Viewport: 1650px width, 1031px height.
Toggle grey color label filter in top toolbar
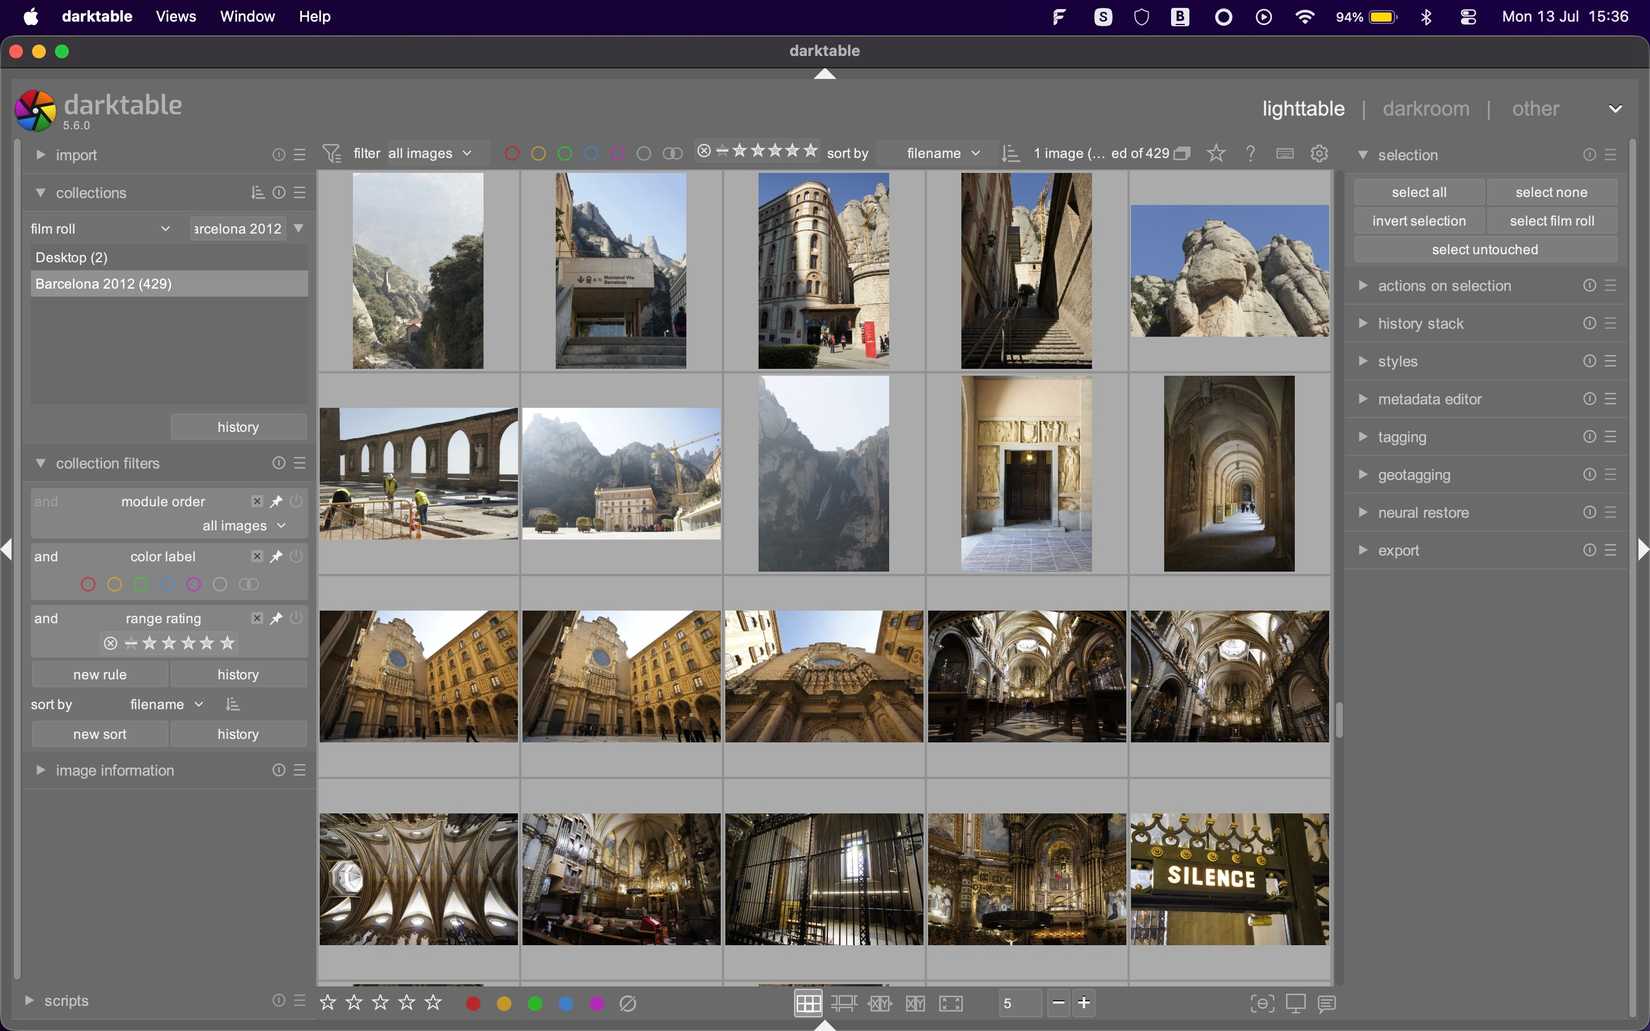tap(644, 153)
